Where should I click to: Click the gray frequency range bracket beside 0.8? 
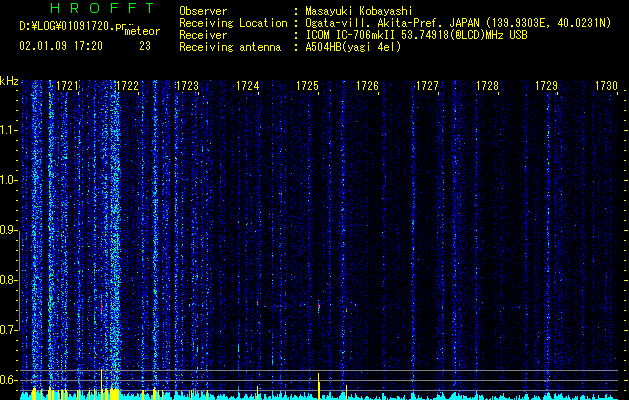[x=19, y=280]
